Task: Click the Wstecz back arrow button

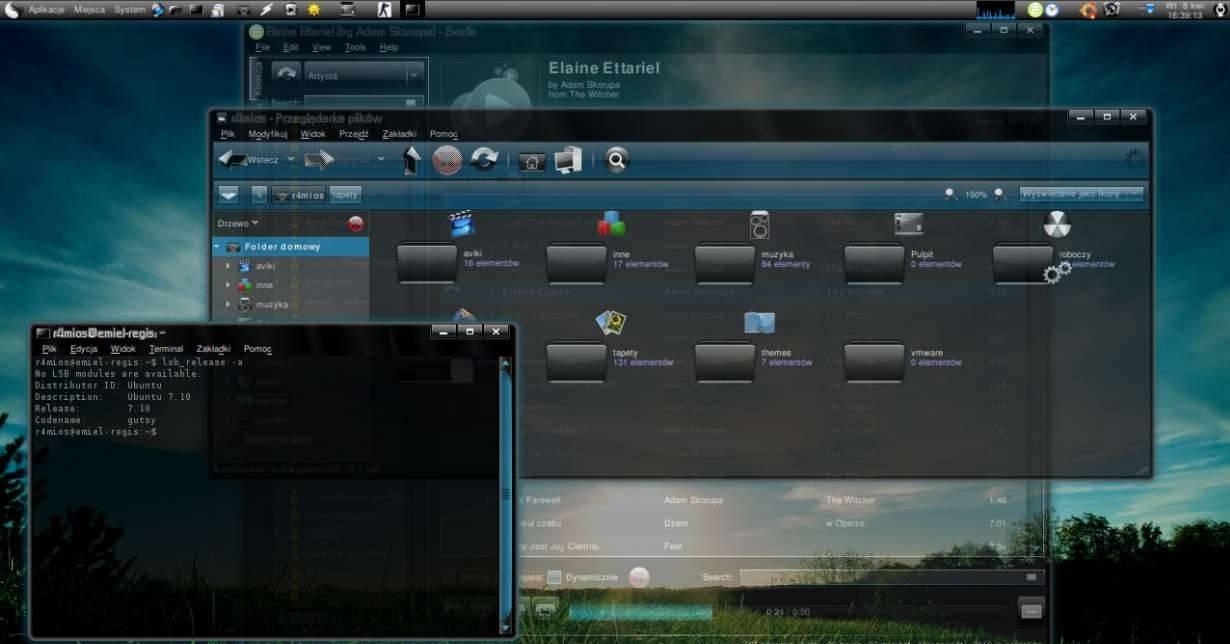Action: point(249,159)
